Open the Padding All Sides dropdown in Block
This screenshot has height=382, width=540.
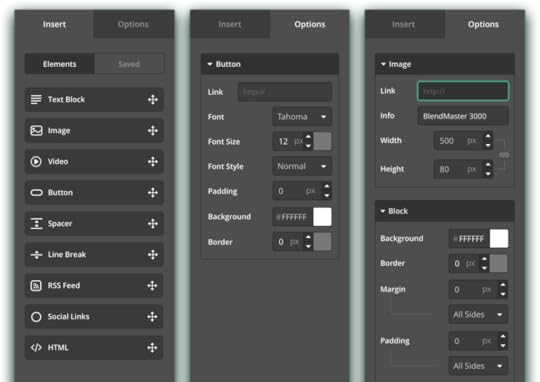tap(478, 366)
